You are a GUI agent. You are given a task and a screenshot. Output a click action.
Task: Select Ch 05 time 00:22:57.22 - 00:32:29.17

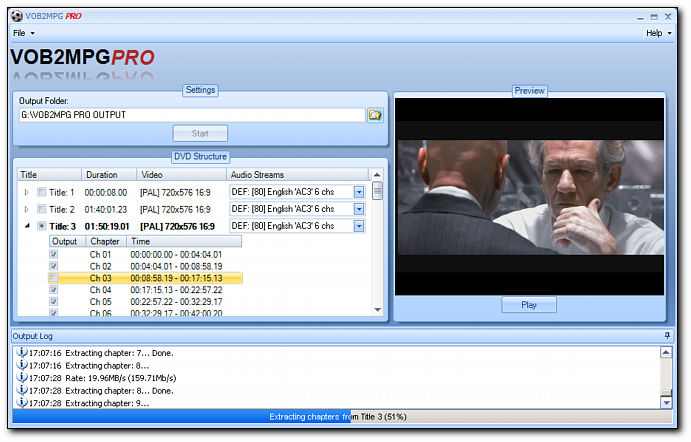tap(176, 302)
